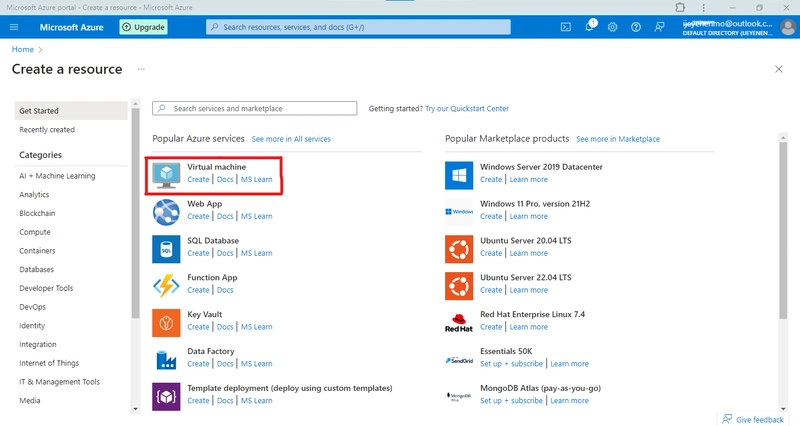Image resolution: width=800 pixels, height=426 pixels.
Task: Click the Data Factory icon
Action: [x=166, y=360]
